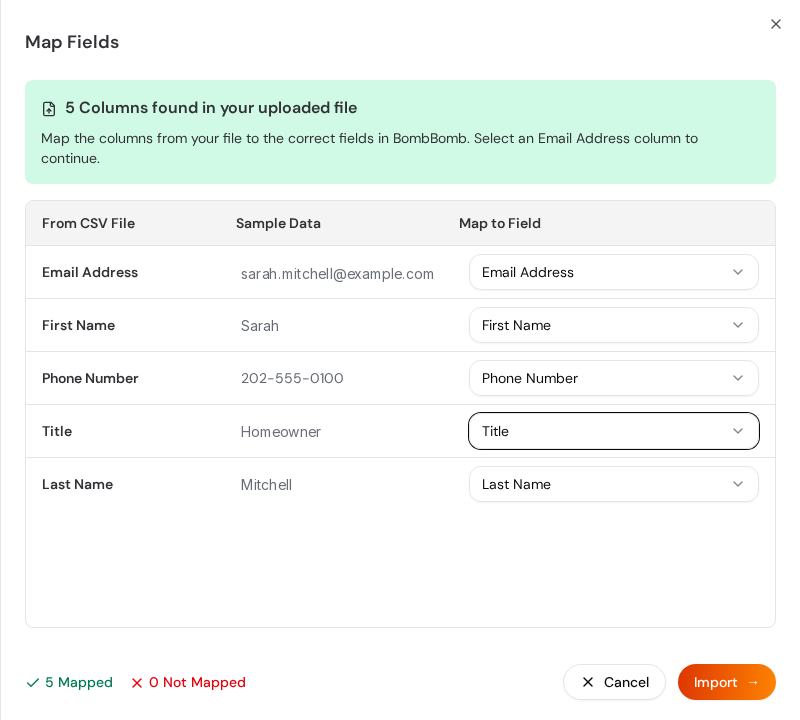Click the Phone Number CSV column label
800x720 pixels.
click(x=90, y=378)
